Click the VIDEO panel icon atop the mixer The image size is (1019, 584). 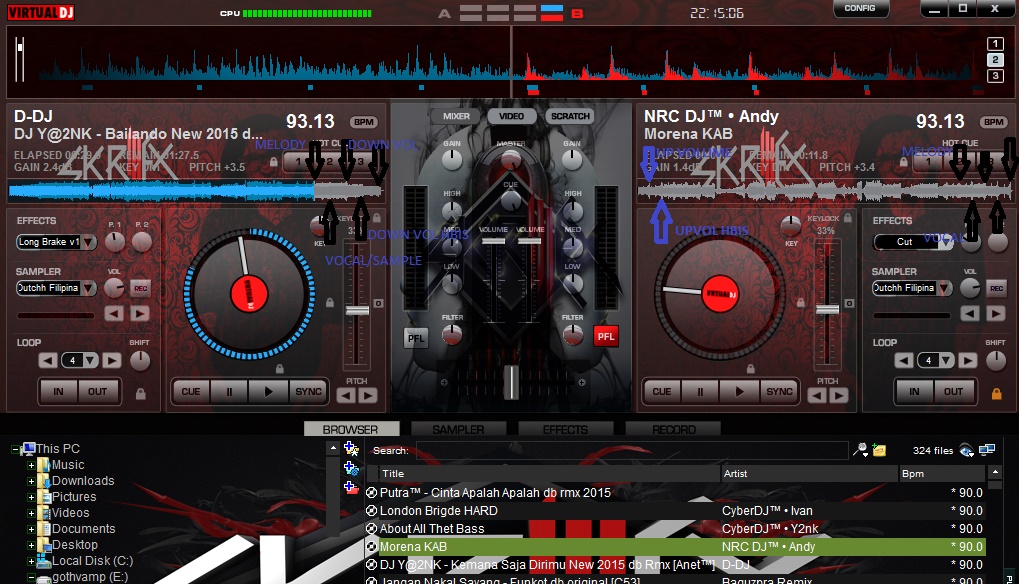point(511,115)
